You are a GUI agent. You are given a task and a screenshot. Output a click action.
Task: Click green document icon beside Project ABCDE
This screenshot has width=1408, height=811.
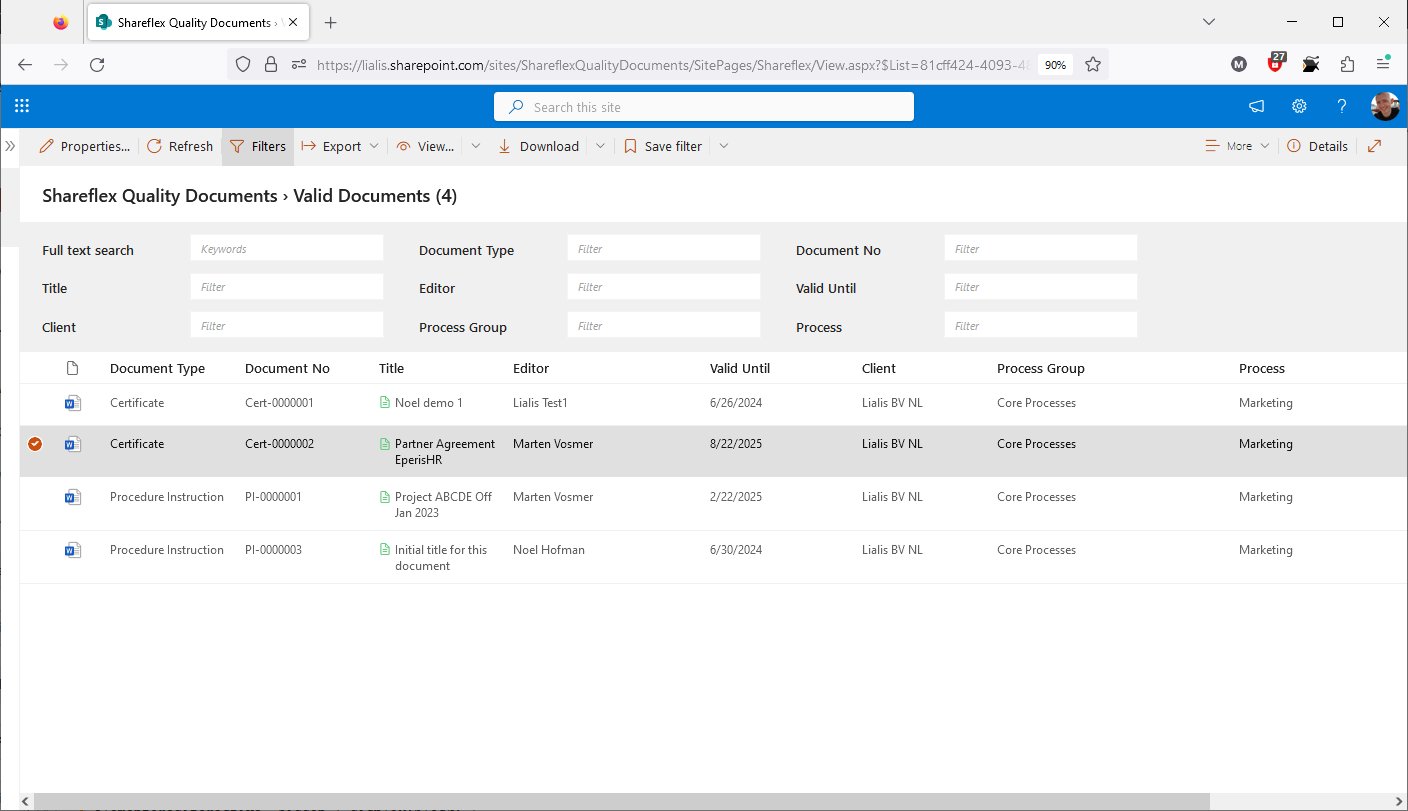click(x=384, y=497)
